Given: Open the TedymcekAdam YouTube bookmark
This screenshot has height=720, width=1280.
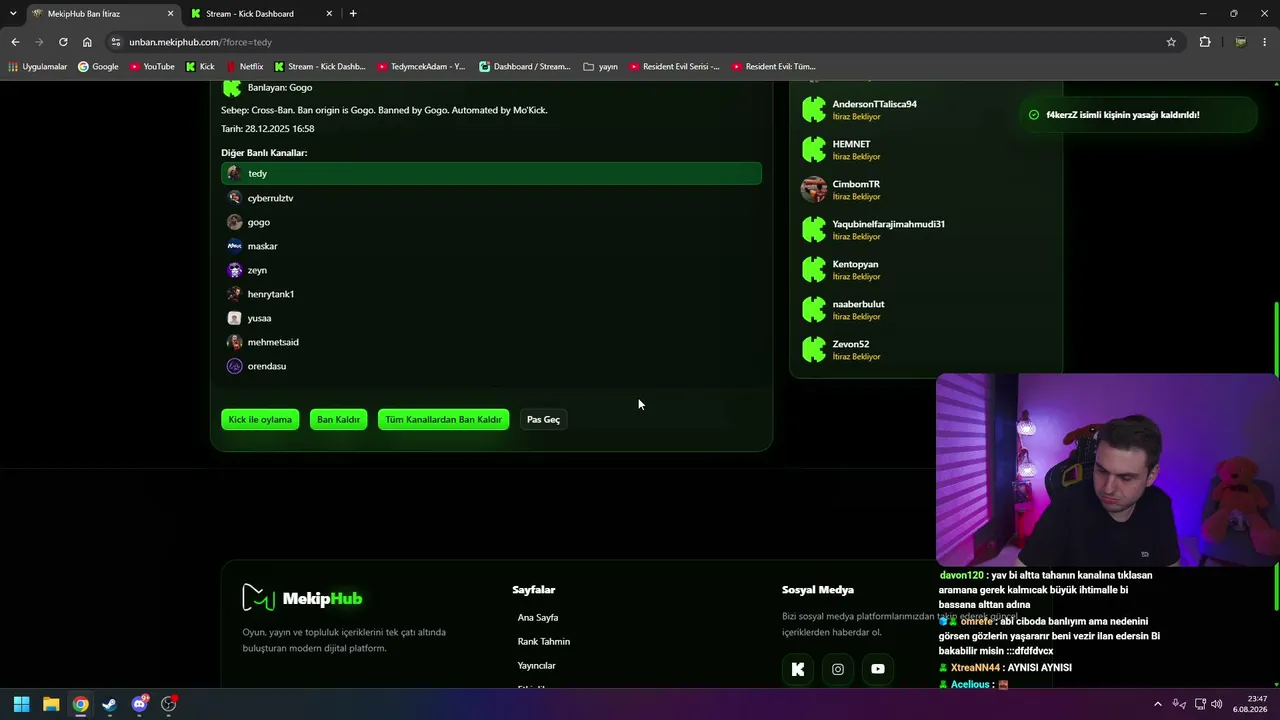Looking at the screenshot, I should tap(421, 67).
